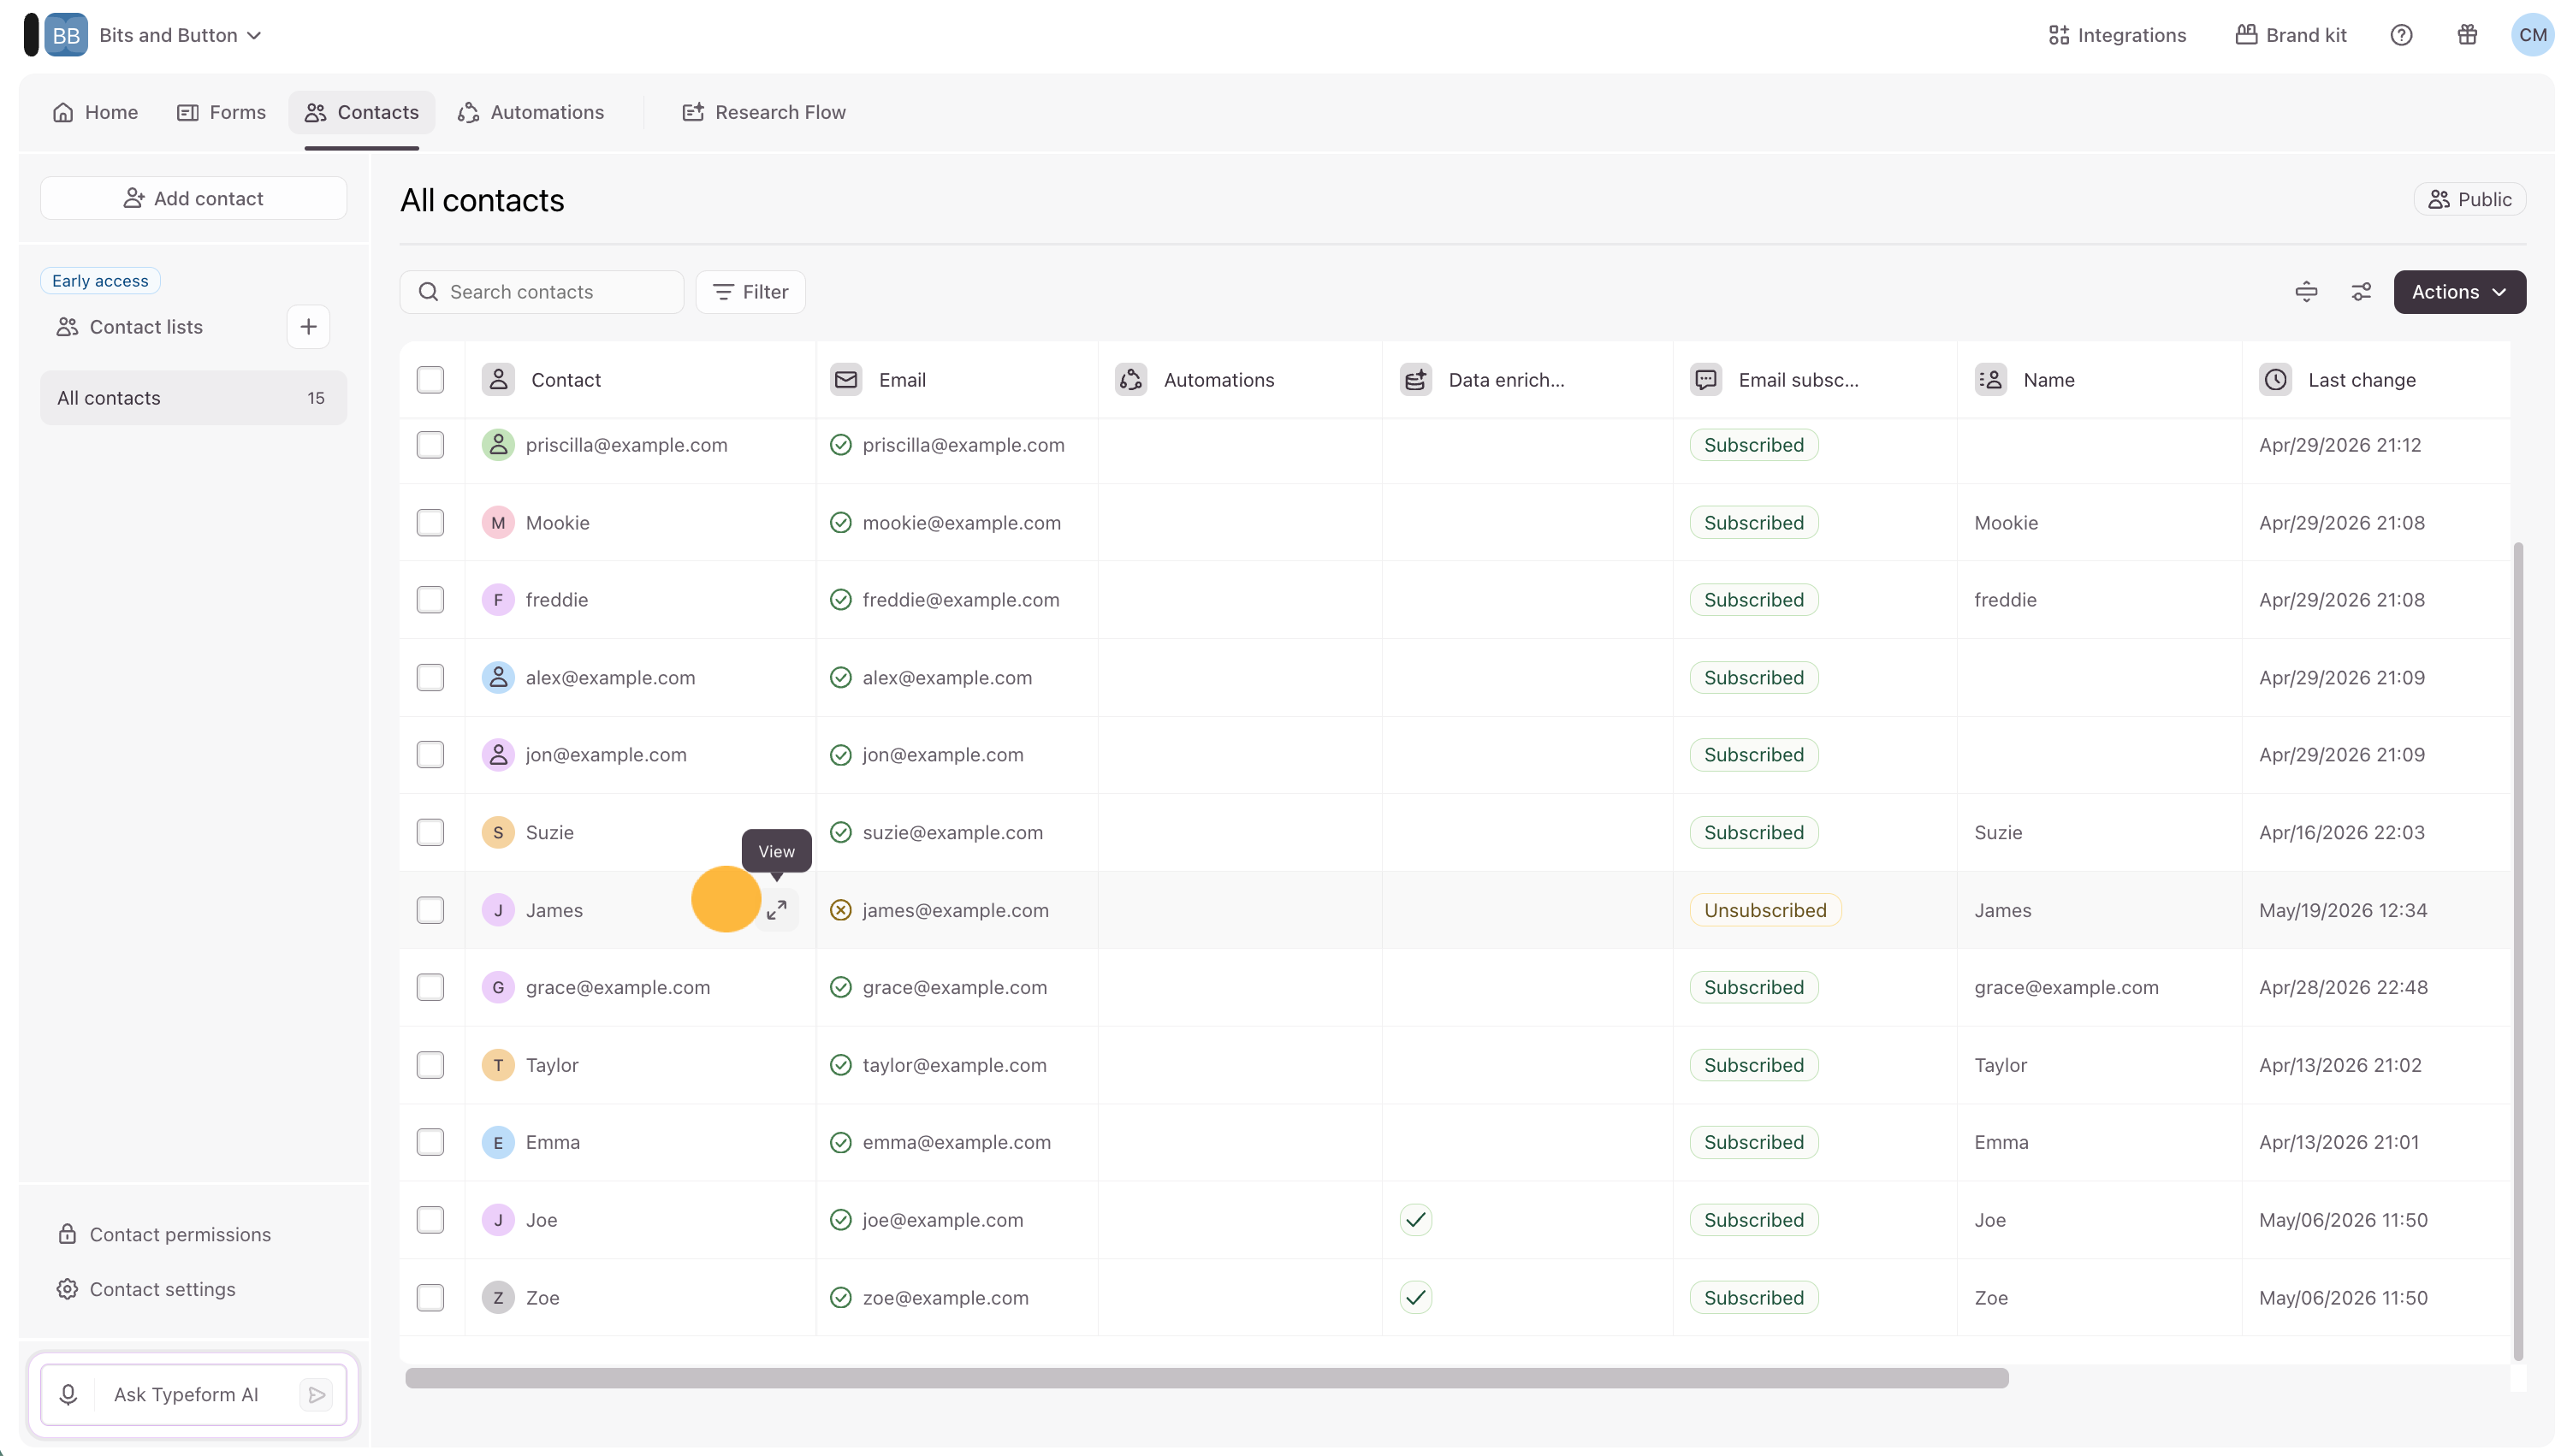
Task: Click the row height adjust icon
Action: pyautogui.click(x=2306, y=292)
